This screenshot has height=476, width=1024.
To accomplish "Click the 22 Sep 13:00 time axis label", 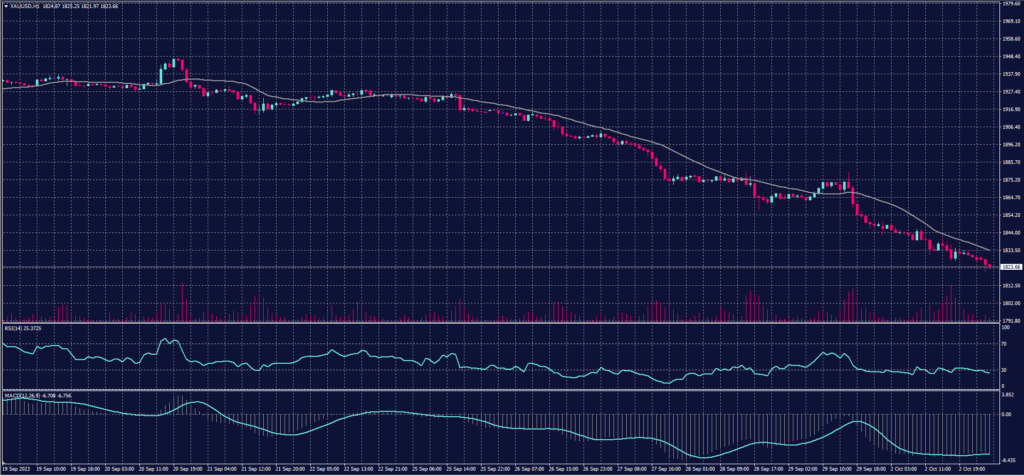I will coord(359,467).
